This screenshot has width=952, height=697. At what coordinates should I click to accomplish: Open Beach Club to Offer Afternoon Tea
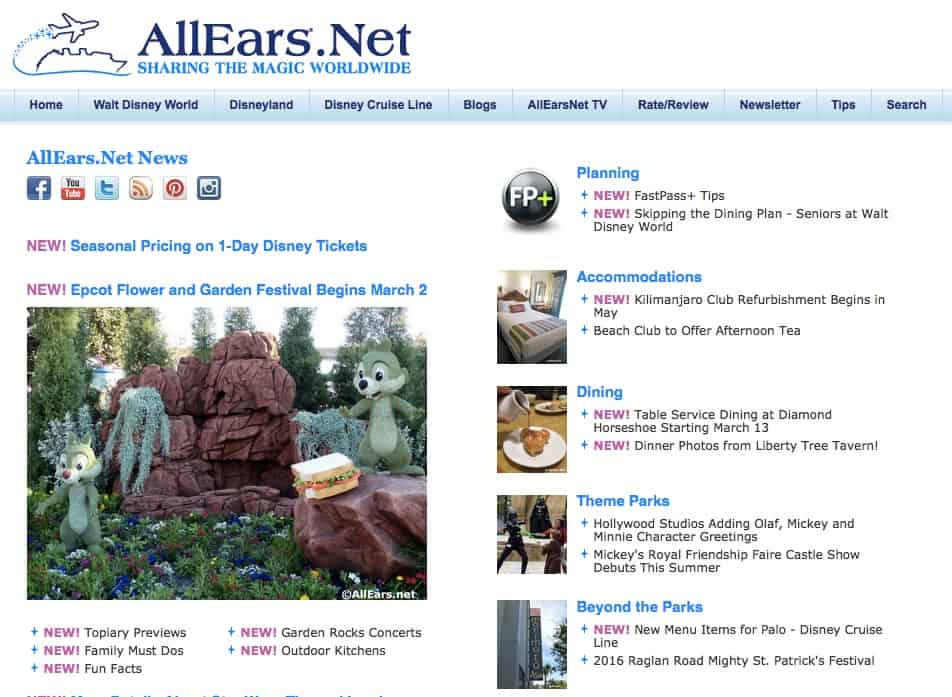(697, 331)
